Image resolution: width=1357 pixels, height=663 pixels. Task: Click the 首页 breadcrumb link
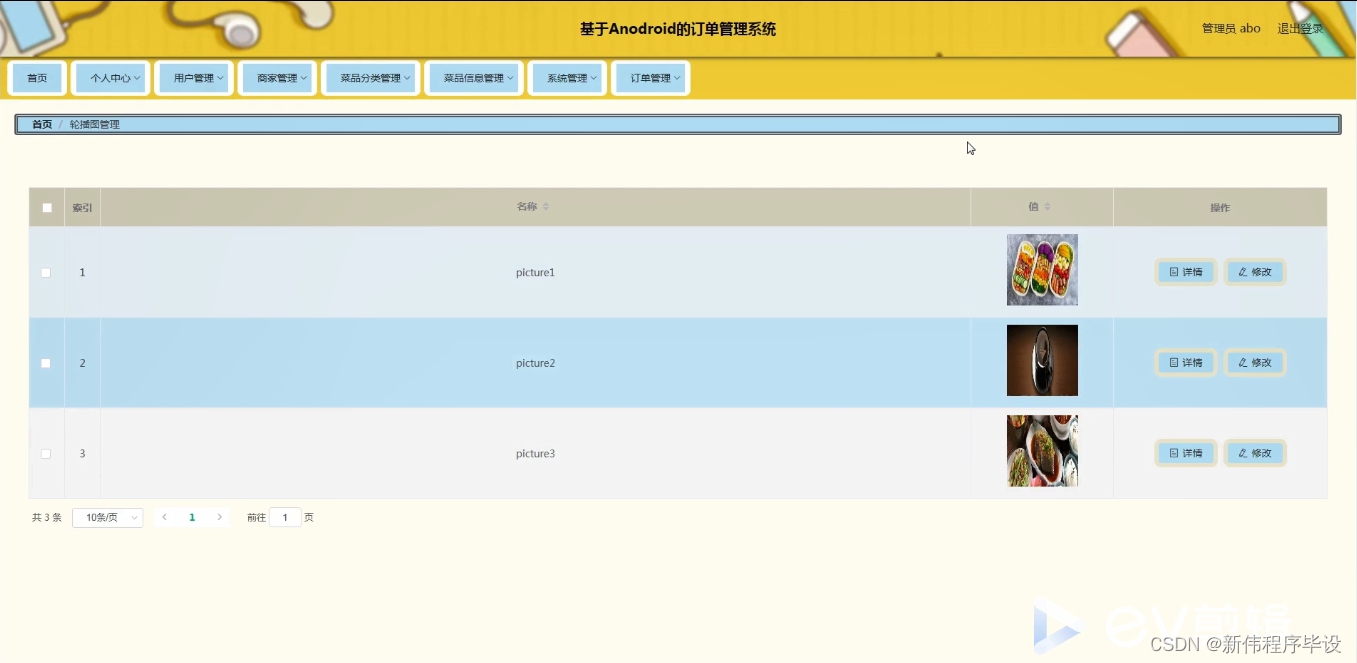42,123
